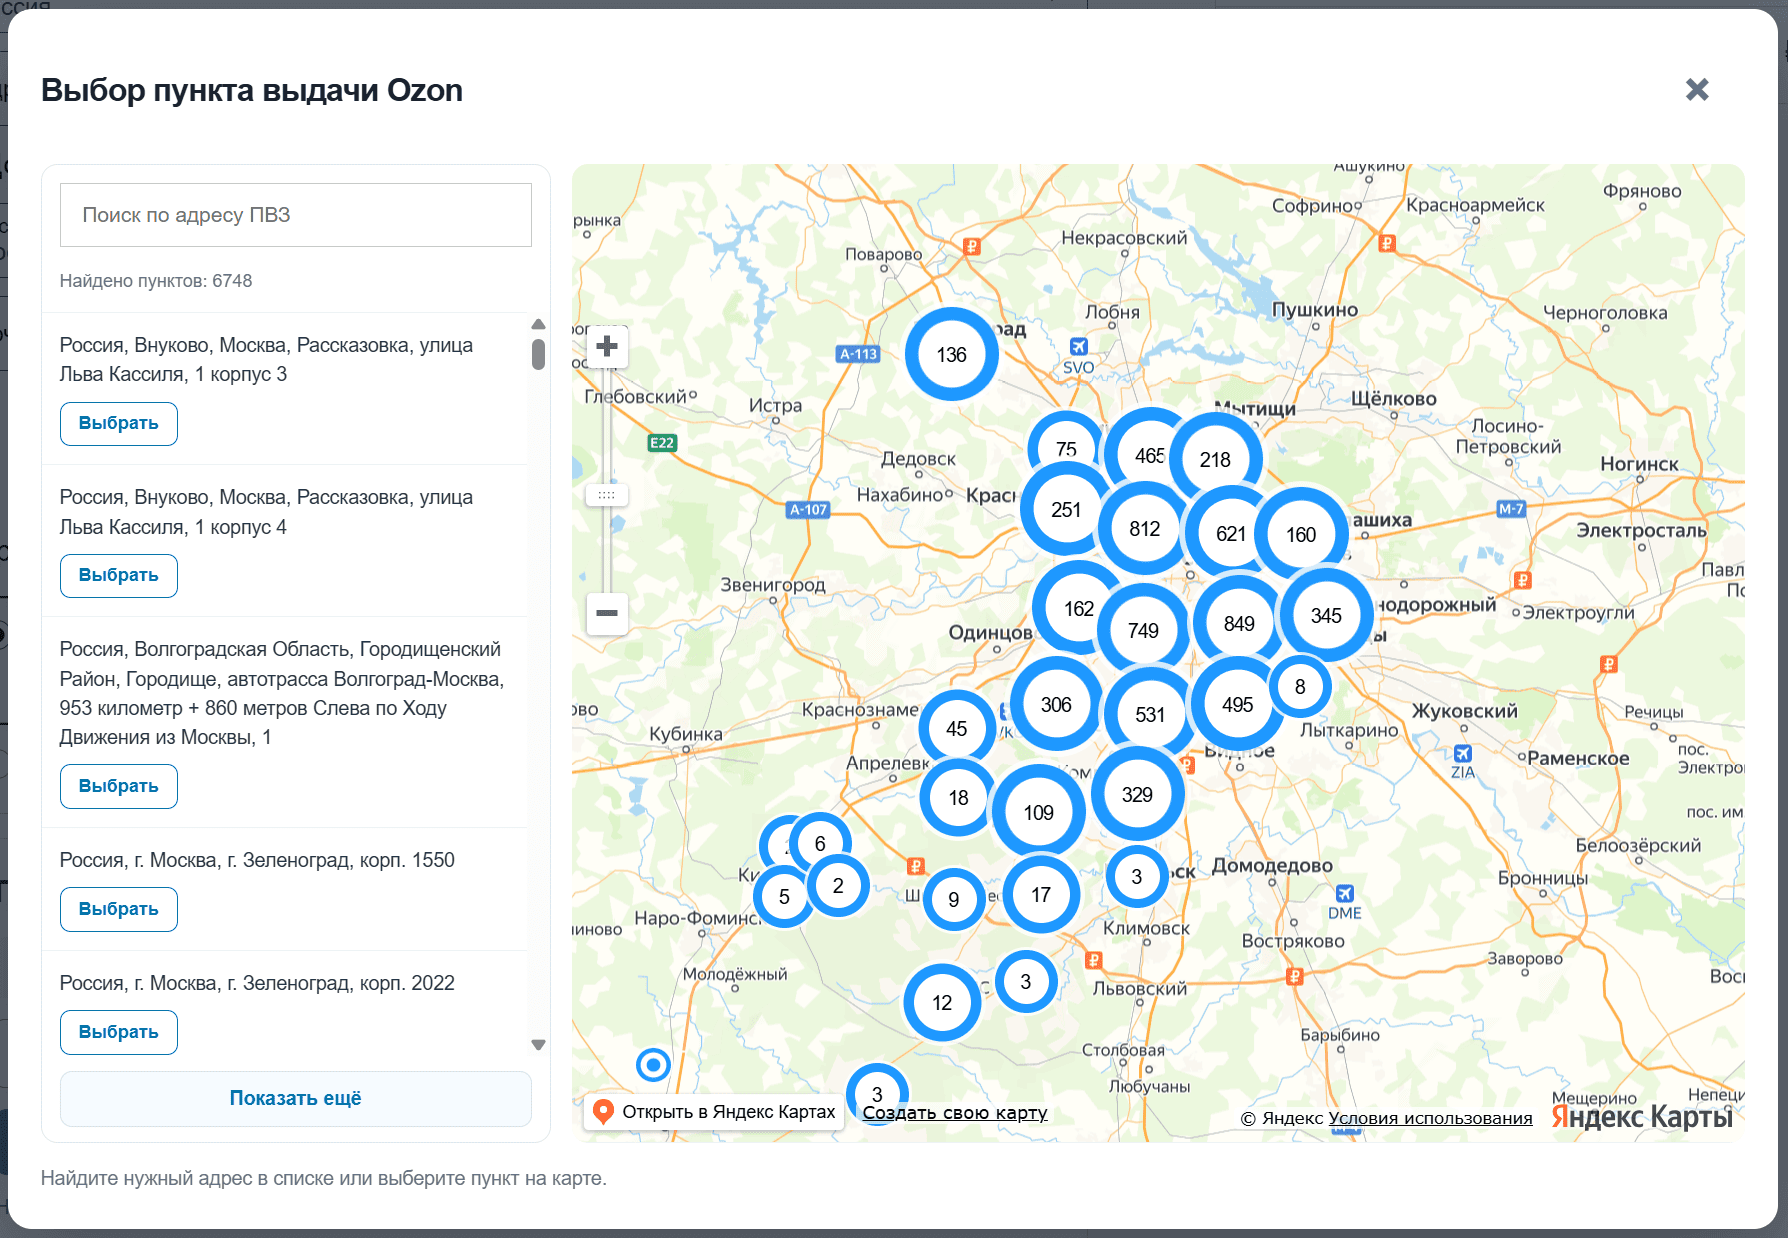This screenshot has width=1788, height=1238.
Task: Close the Ozon pickup point dialog
Action: click(1697, 90)
